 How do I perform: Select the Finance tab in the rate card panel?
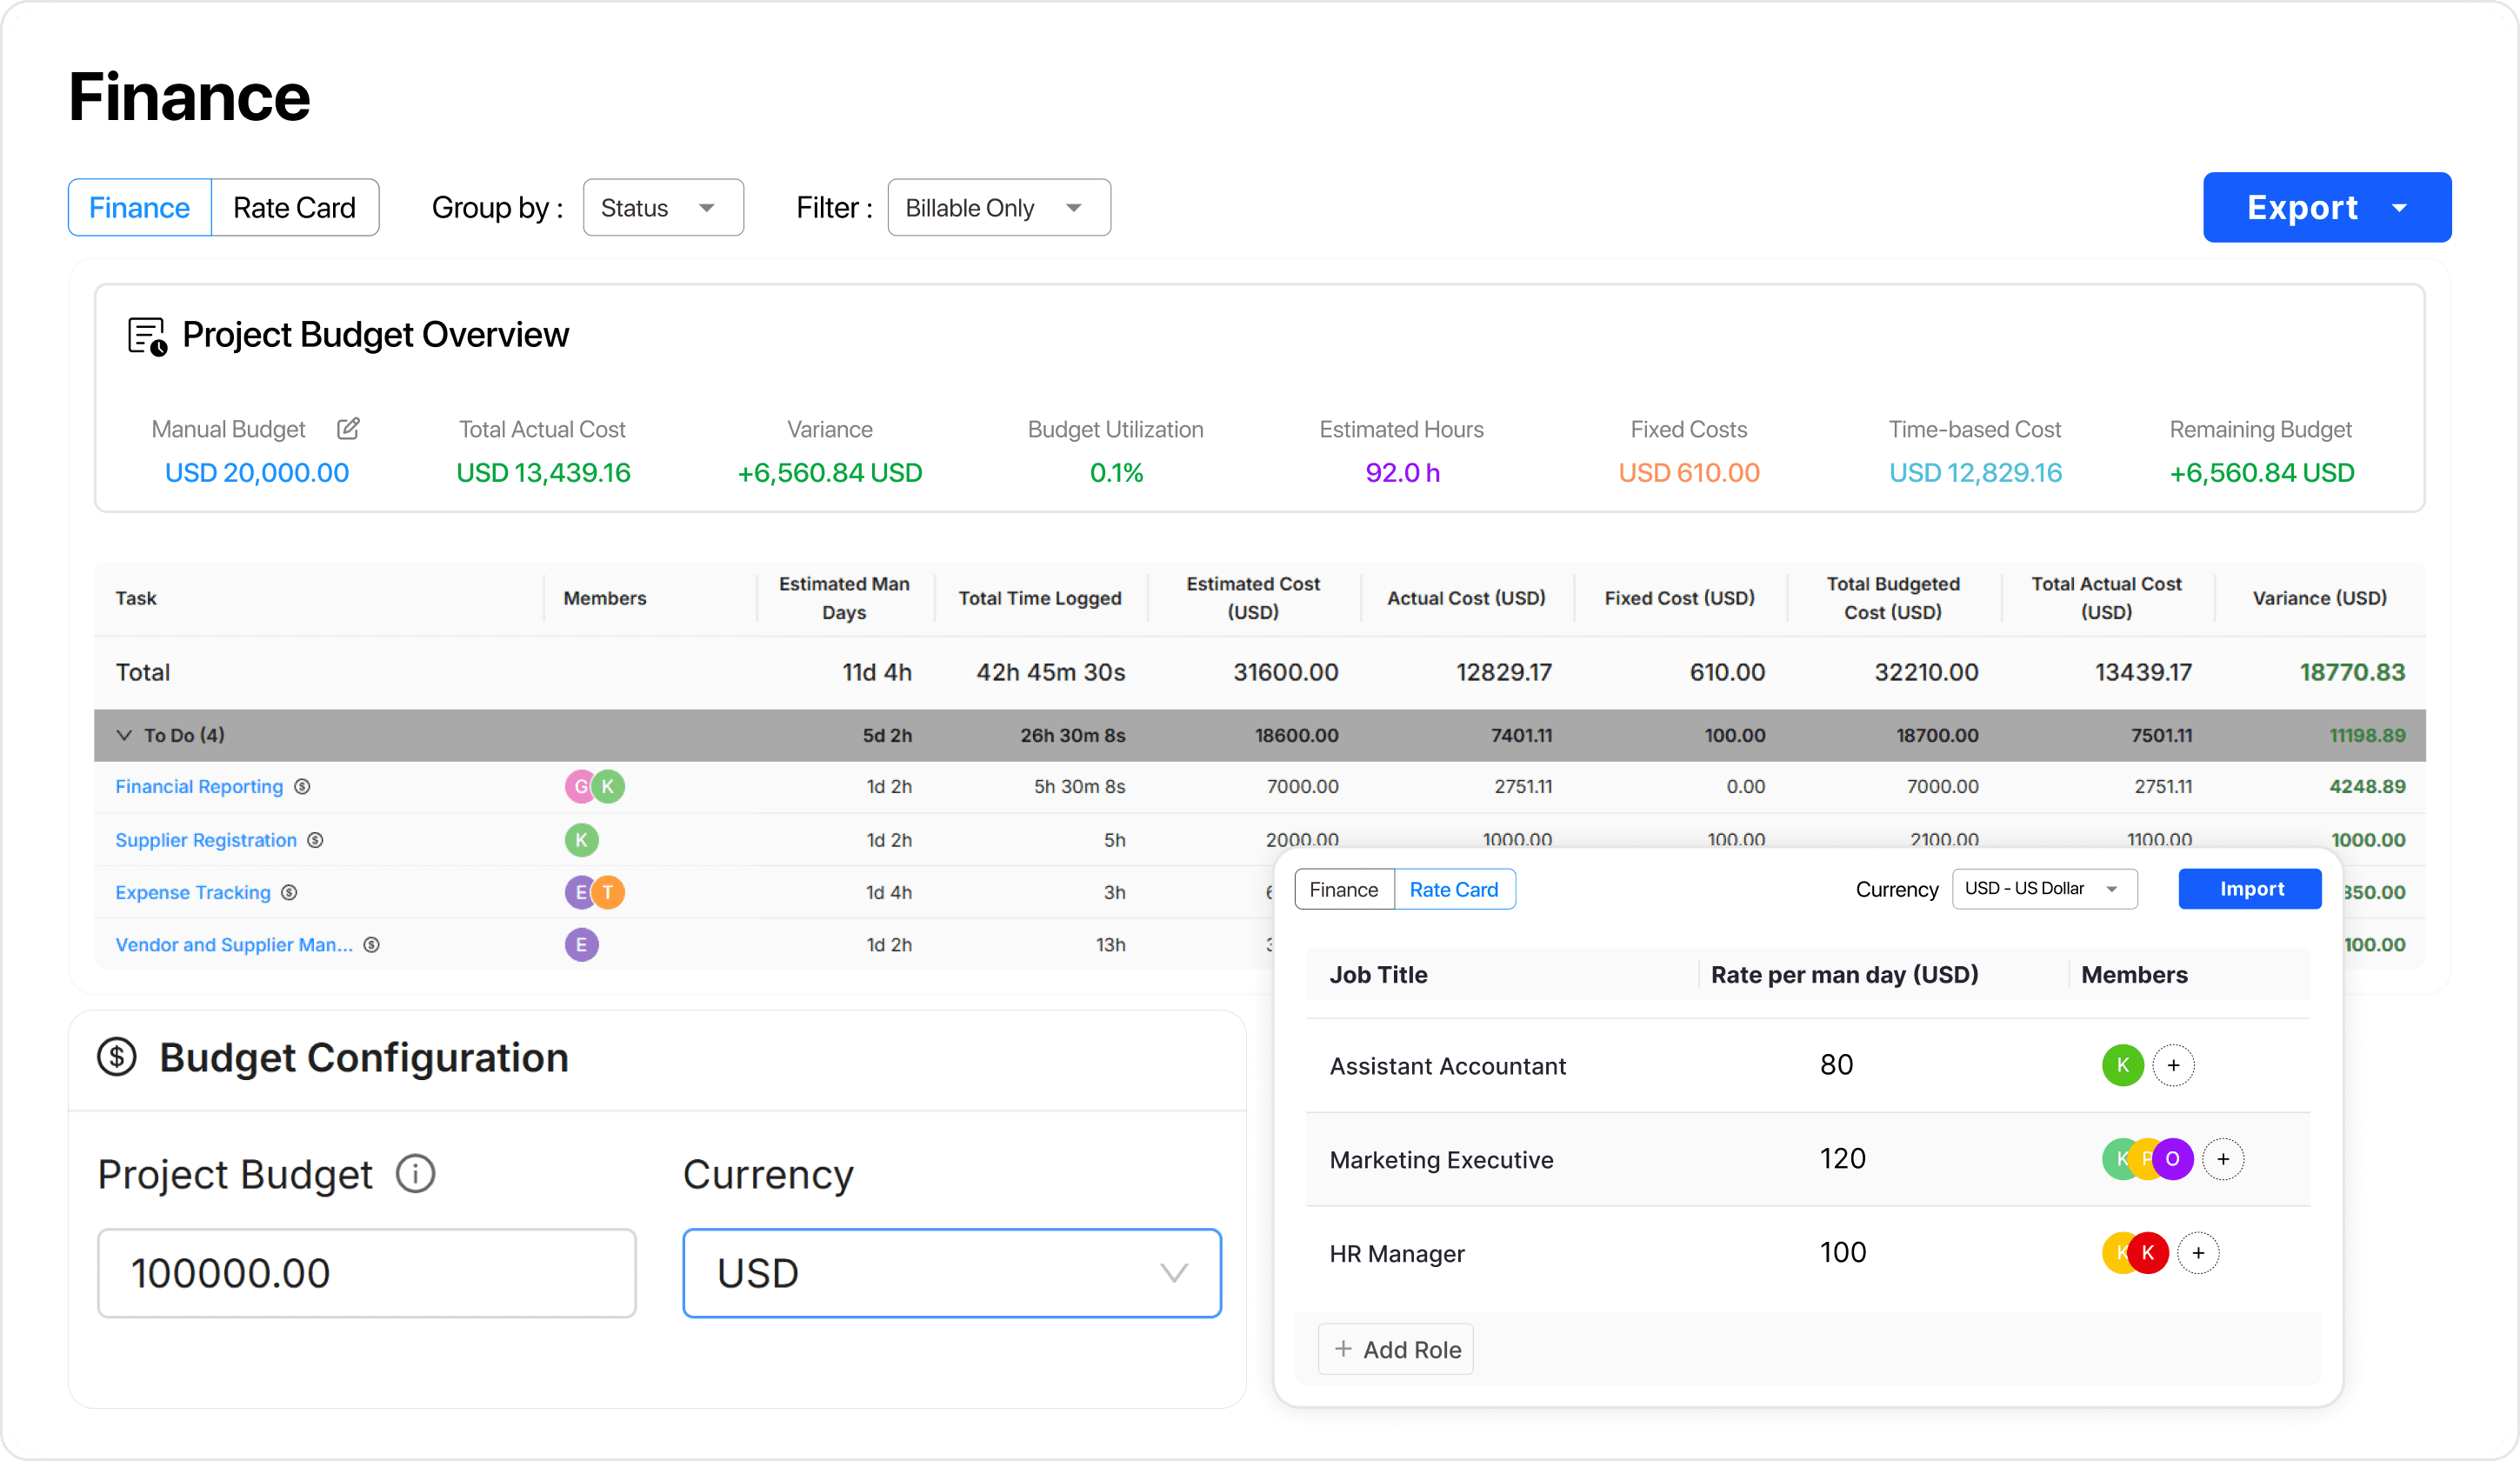[x=1344, y=889]
